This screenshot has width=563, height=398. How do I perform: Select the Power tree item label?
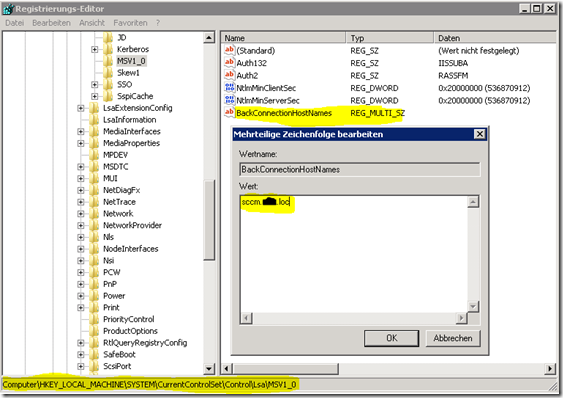coord(114,296)
